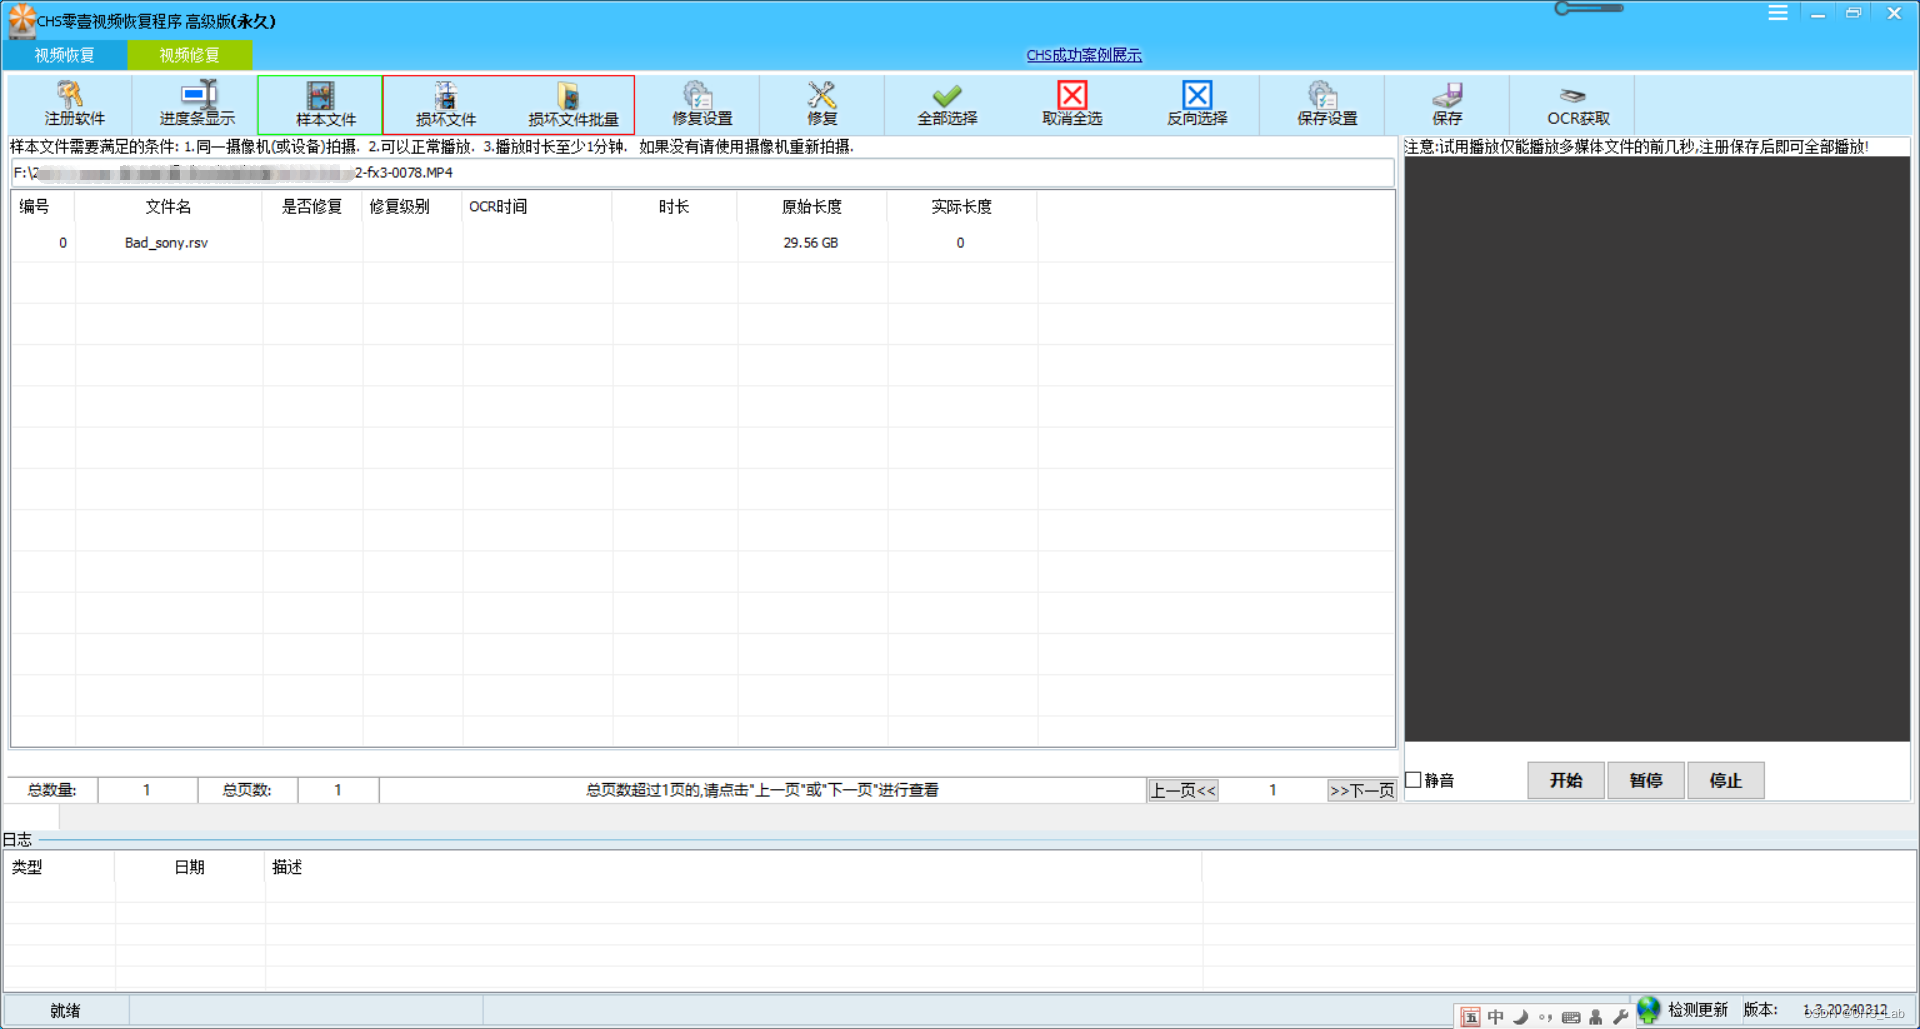Click the 文件名 column header

pos(168,207)
